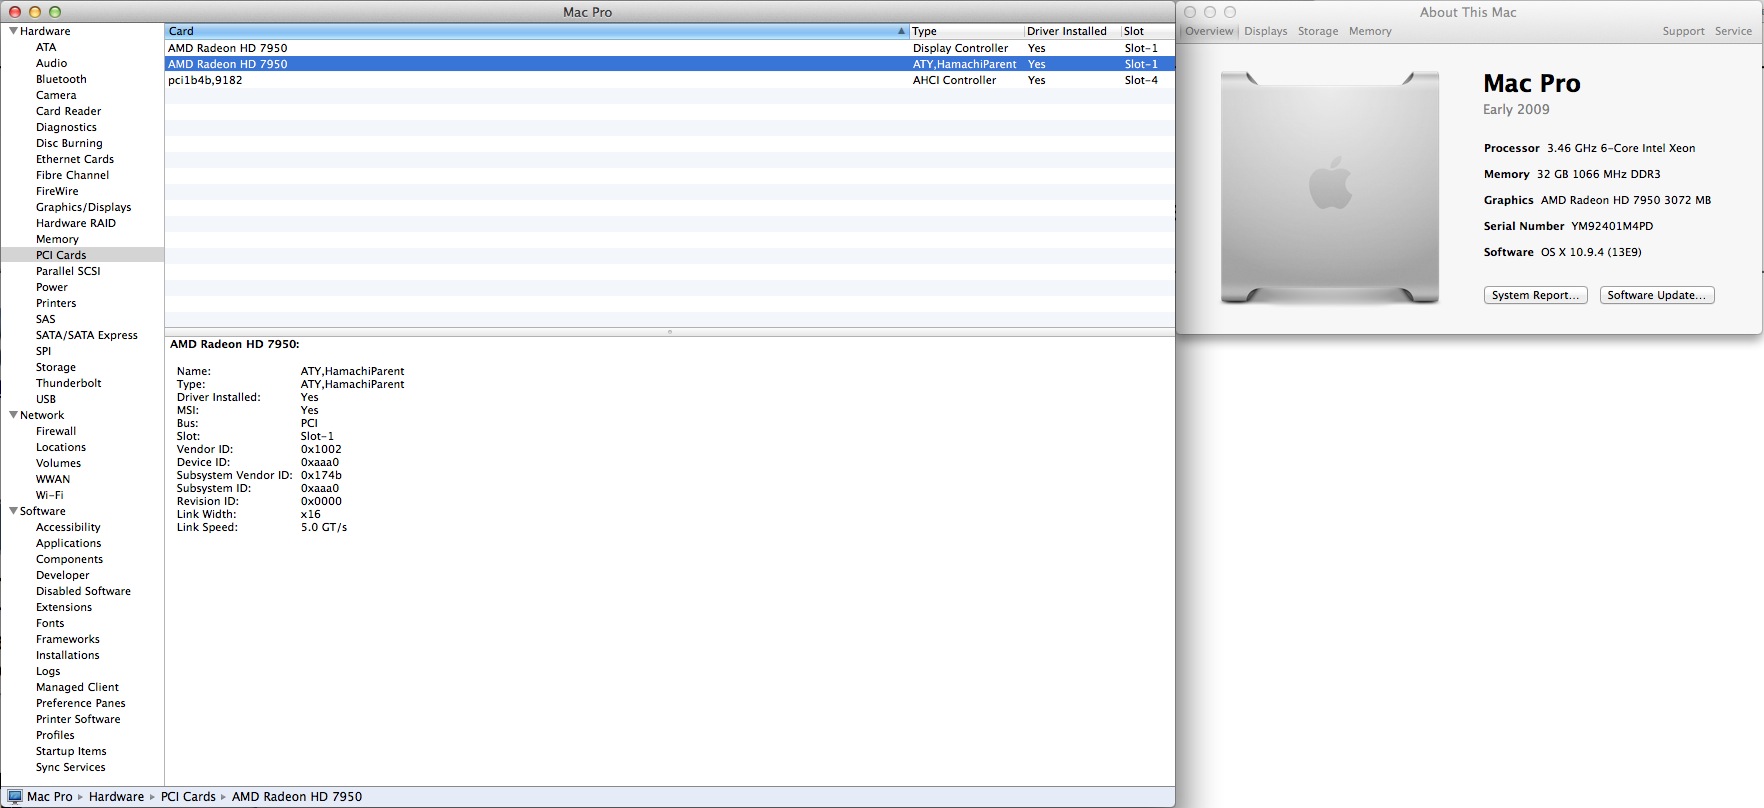Sort by the Type column header

pyautogui.click(x=966, y=31)
